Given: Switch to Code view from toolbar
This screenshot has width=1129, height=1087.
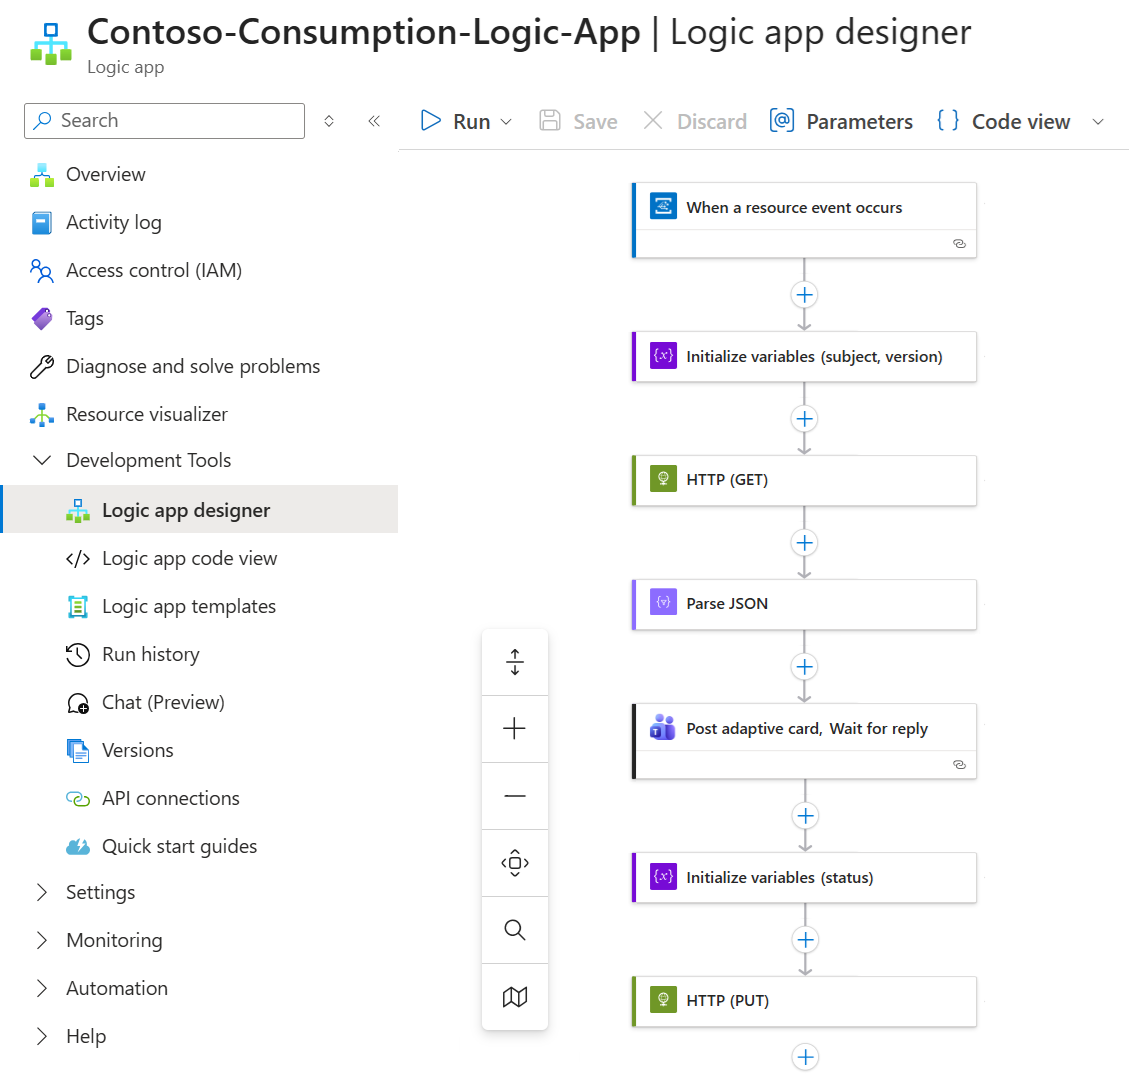Looking at the screenshot, I should tap(1004, 121).
